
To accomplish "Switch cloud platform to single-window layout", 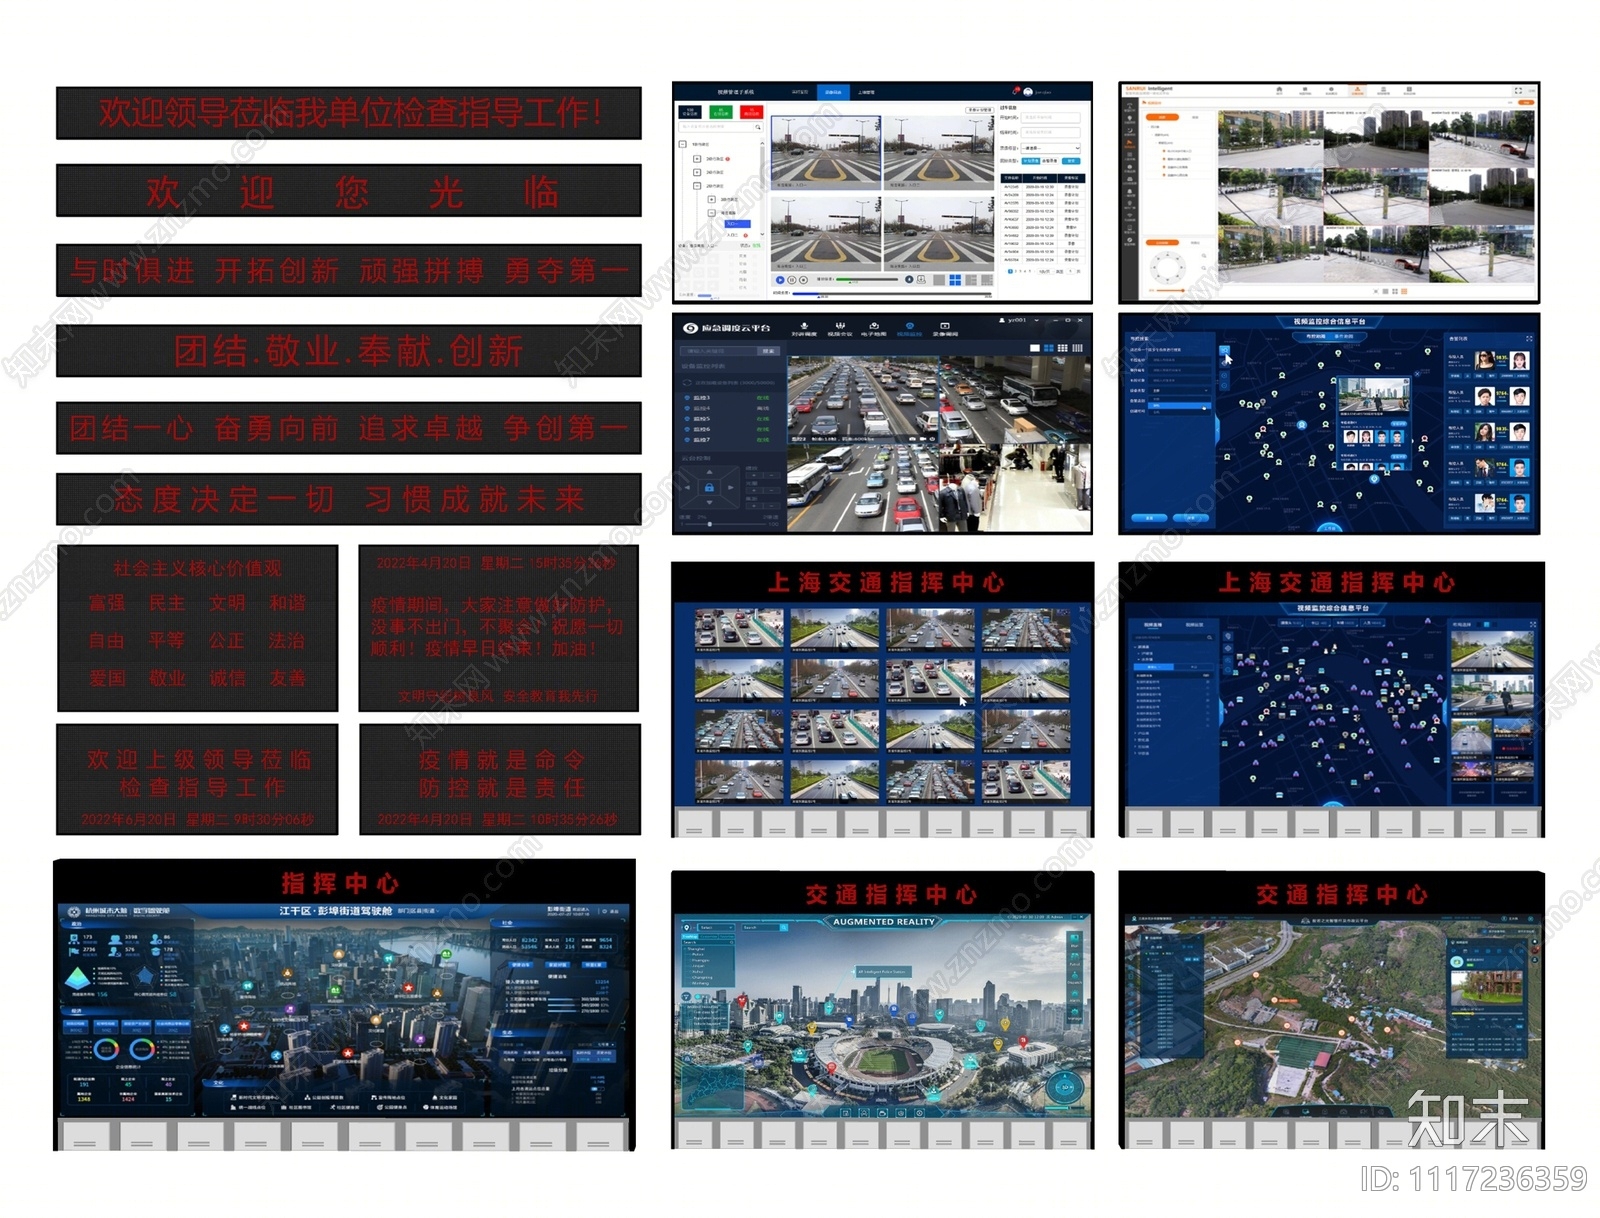I will coord(1035,348).
